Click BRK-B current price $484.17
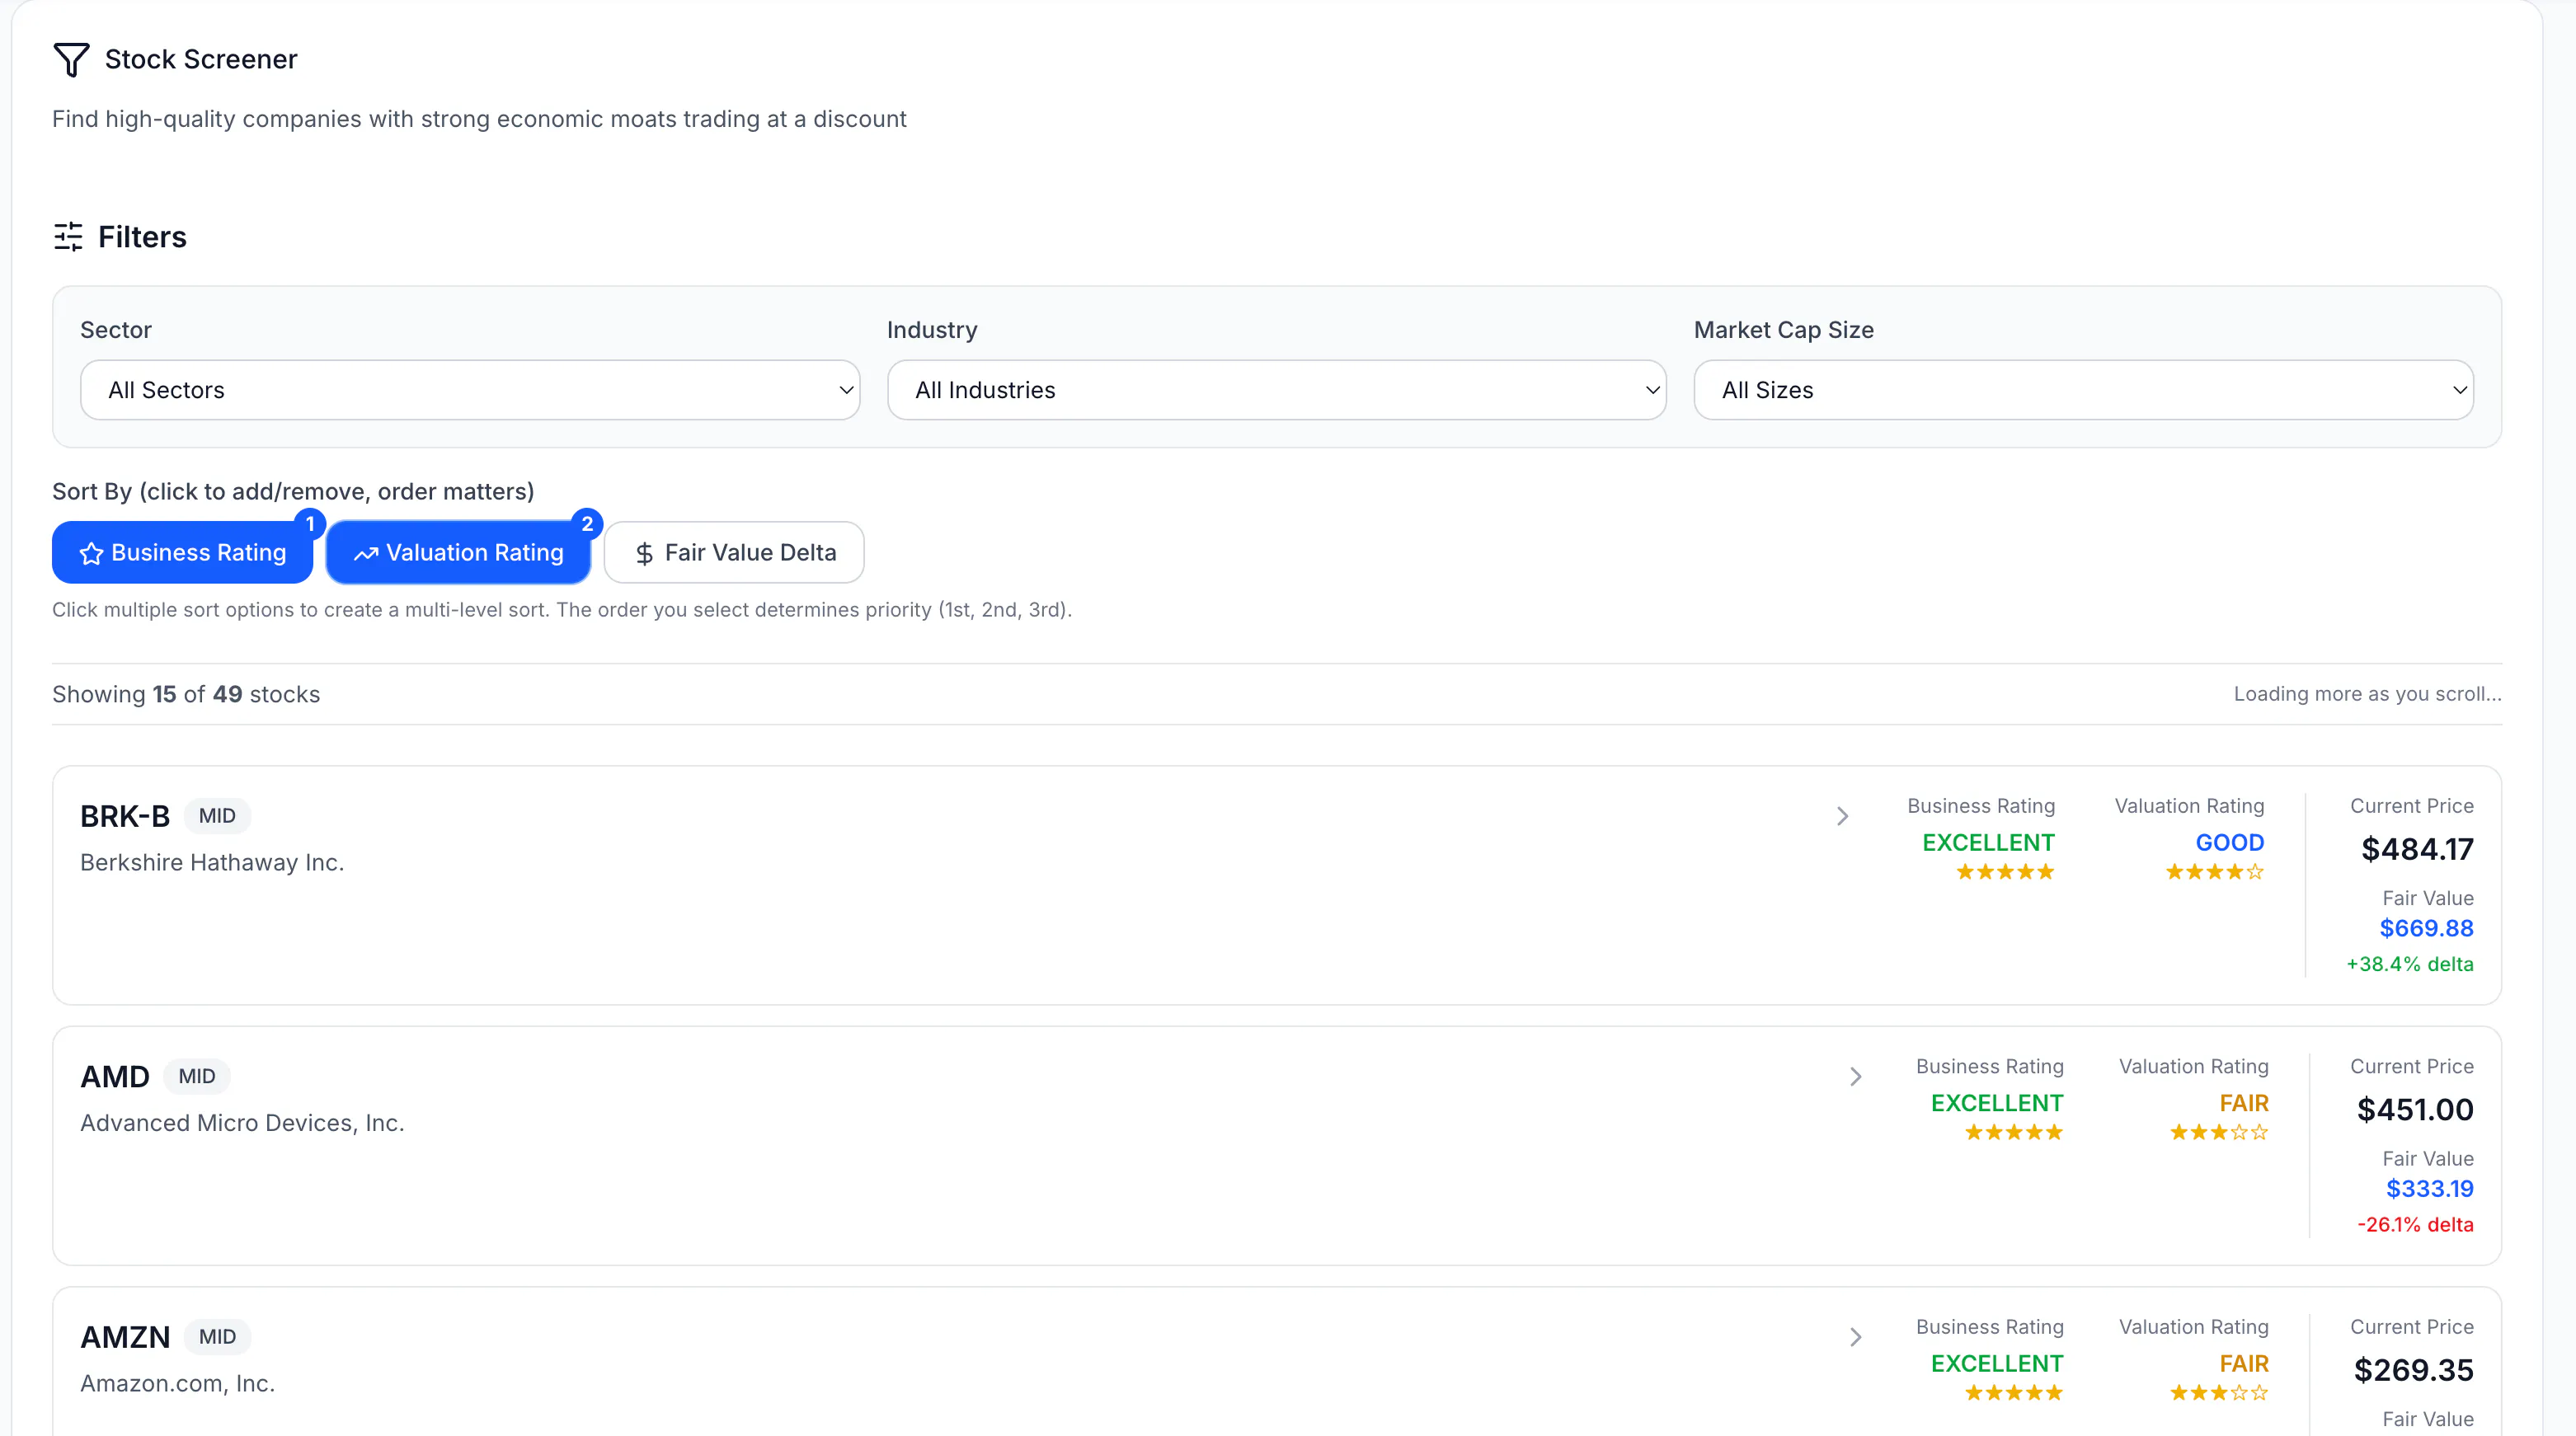Screen dimensions: 2576x1436 [x=2418, y=850]
